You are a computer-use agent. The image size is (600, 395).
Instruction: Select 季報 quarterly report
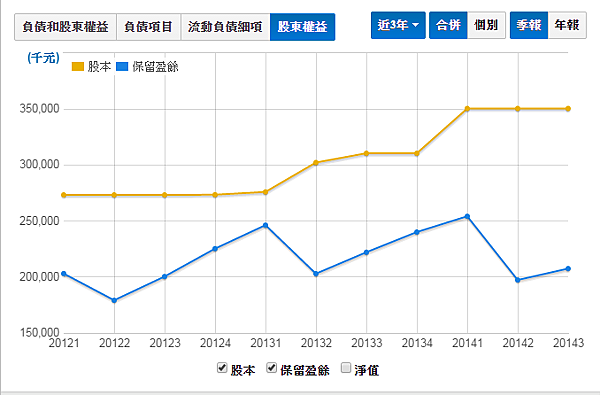pyautogui.click(x=529, y=25)
